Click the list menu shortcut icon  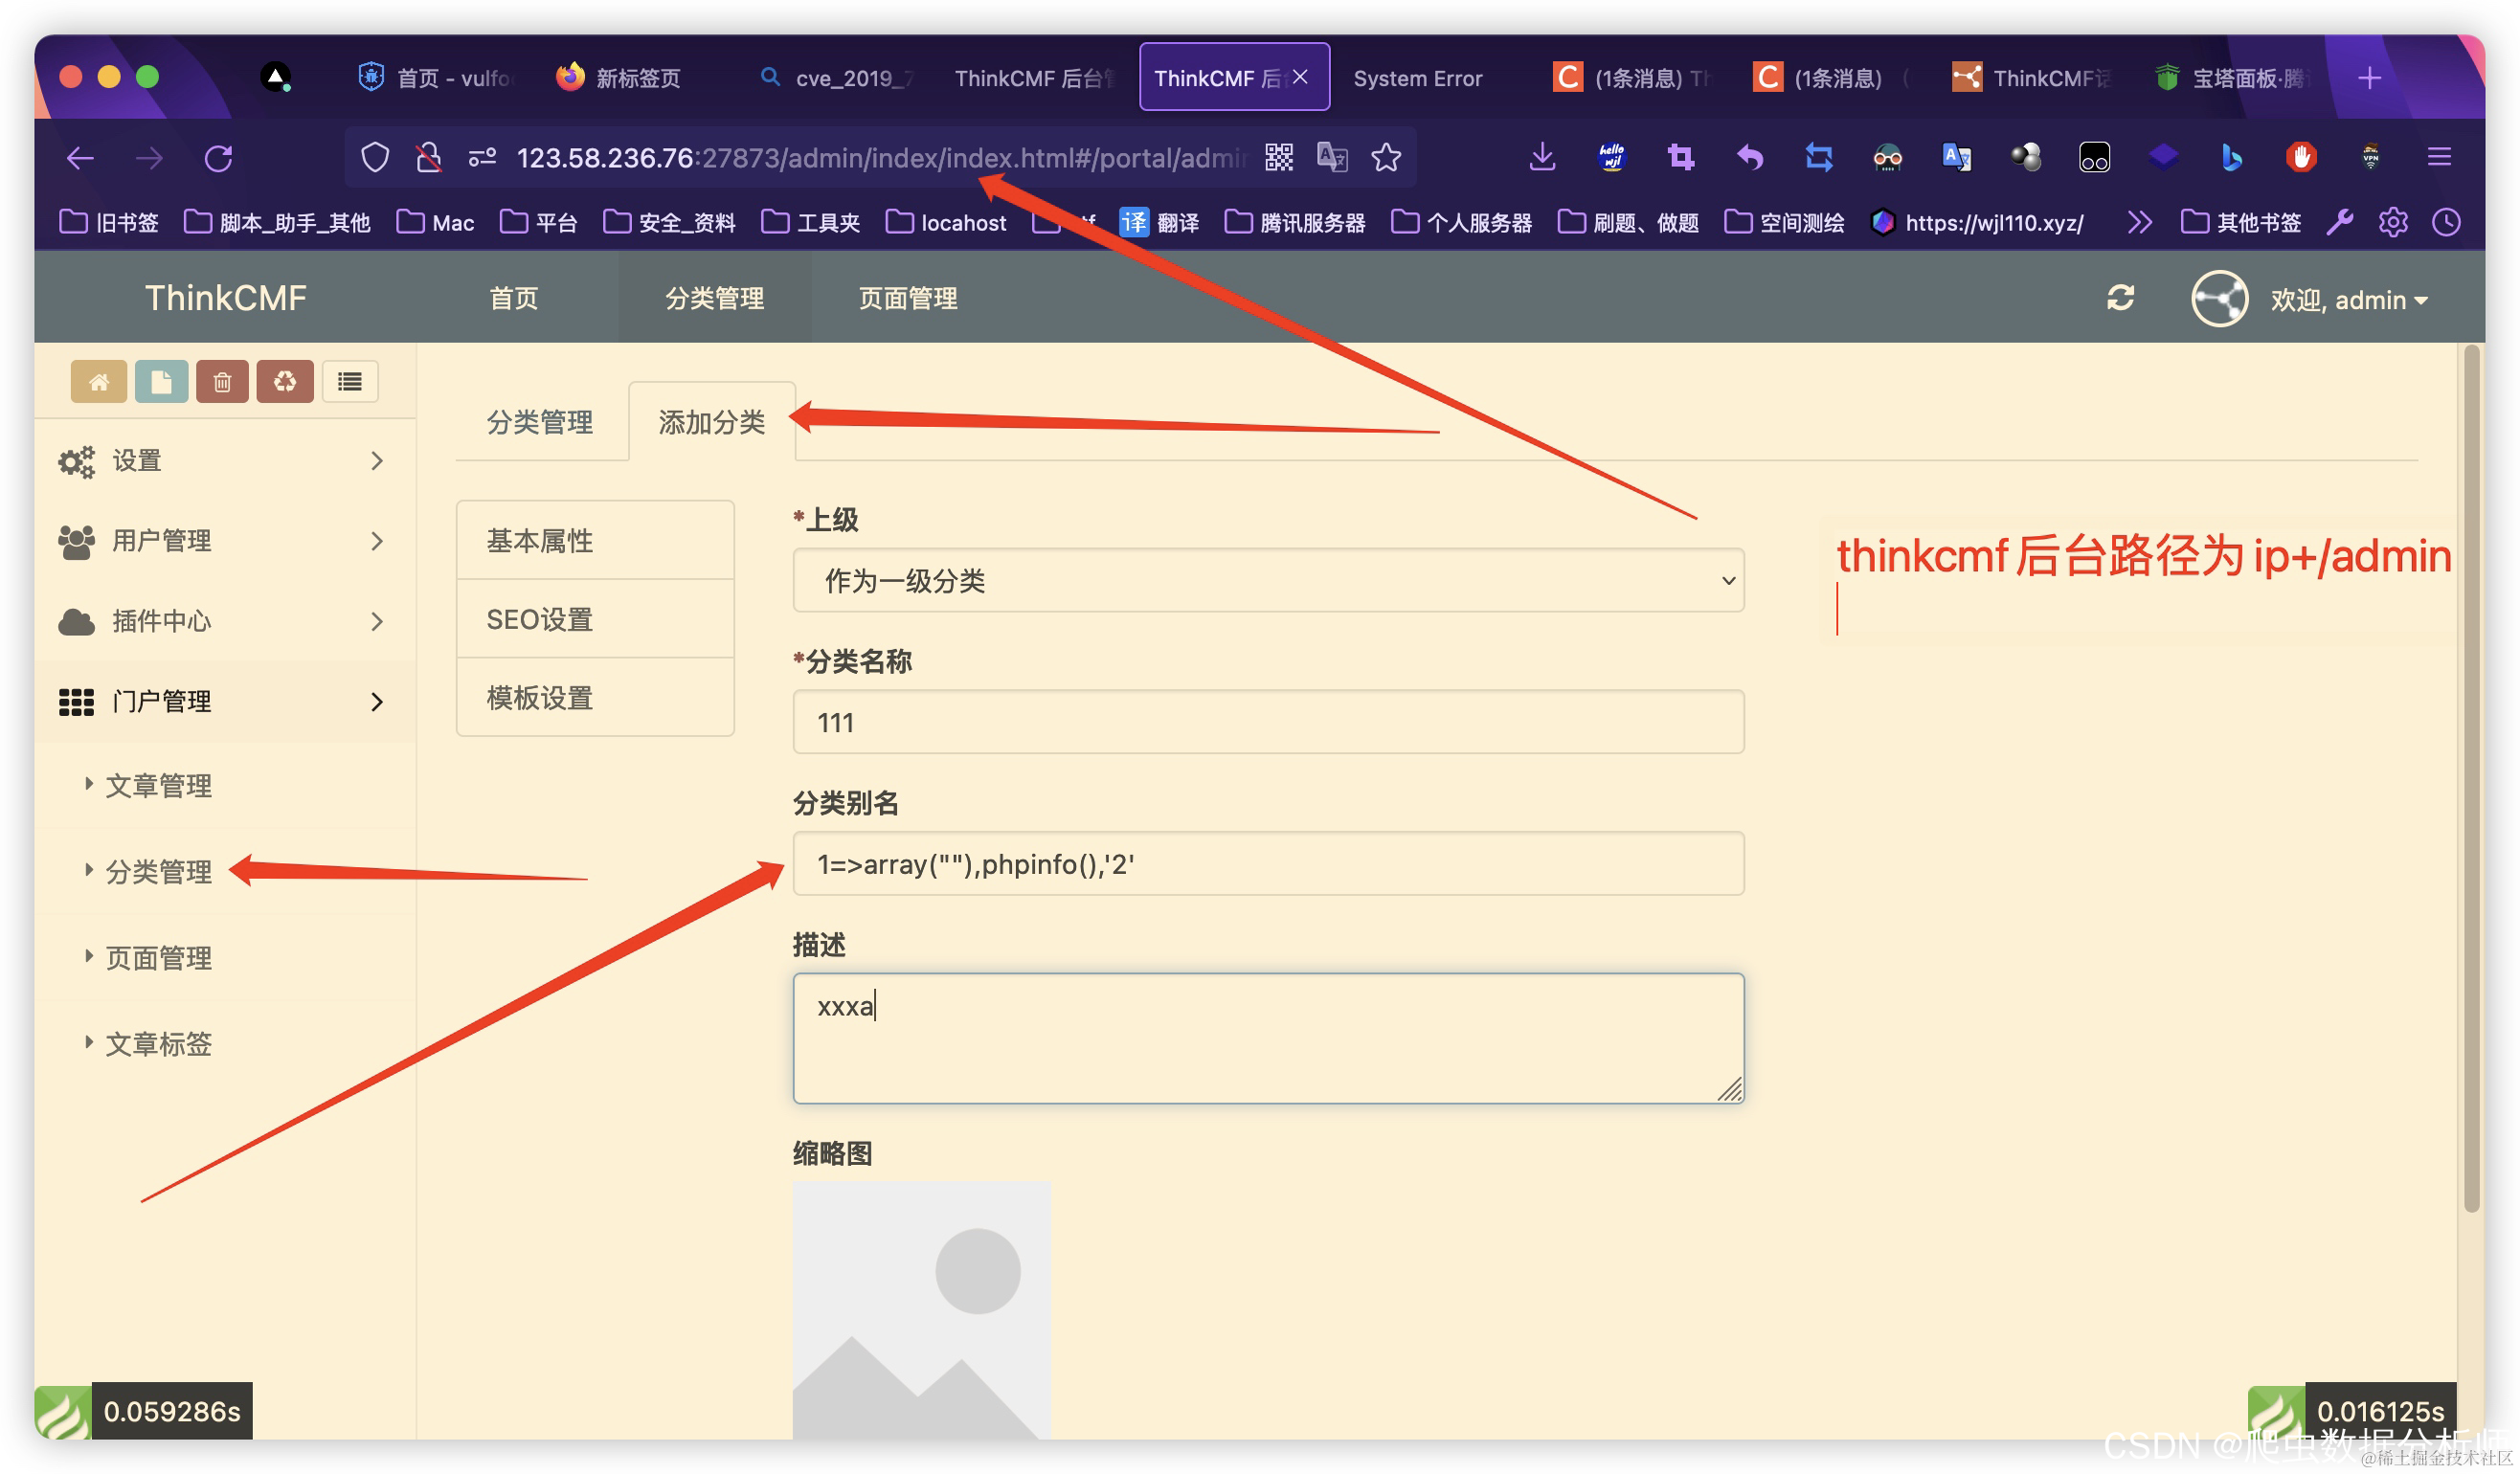(x=350, y=382)
